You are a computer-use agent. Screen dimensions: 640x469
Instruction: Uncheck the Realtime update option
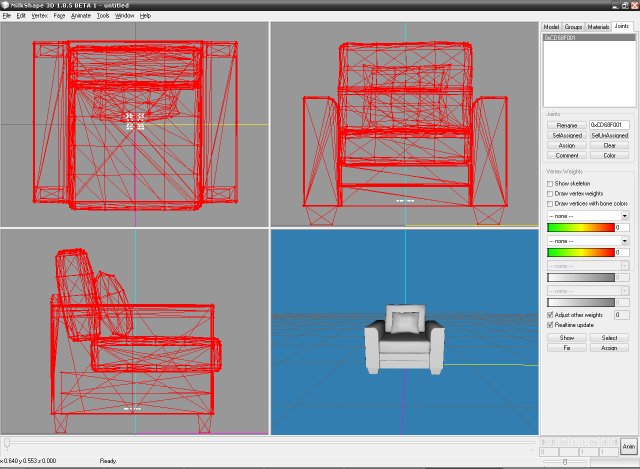pyautogui.click(x=549, y=325)
